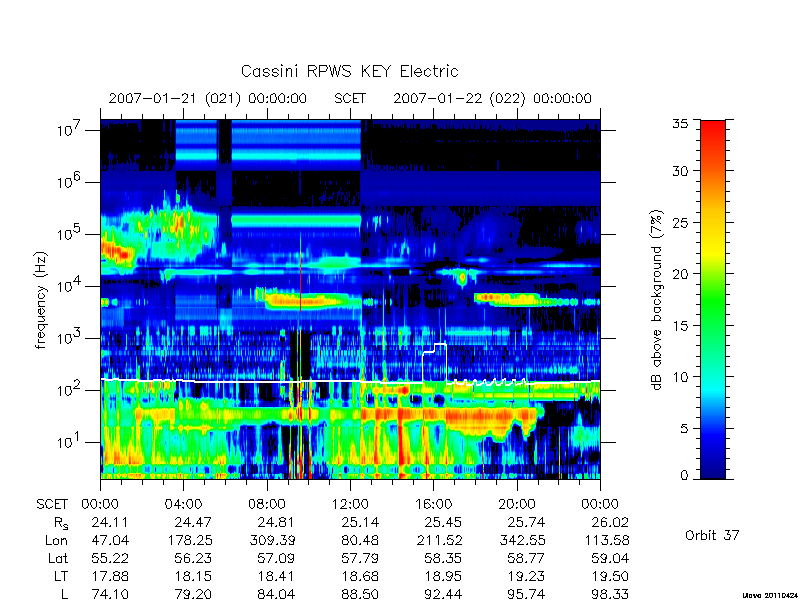Click the orange emission band near 5 kHz at 09:00
The width and height of the screenshot is (800, 600).
coord(304,301)
